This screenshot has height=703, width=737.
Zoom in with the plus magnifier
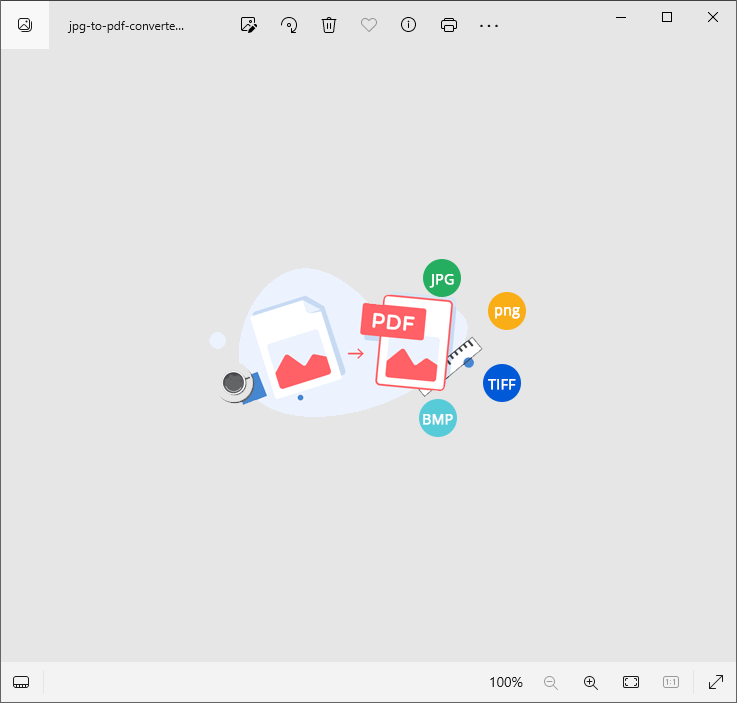[590, 682]
